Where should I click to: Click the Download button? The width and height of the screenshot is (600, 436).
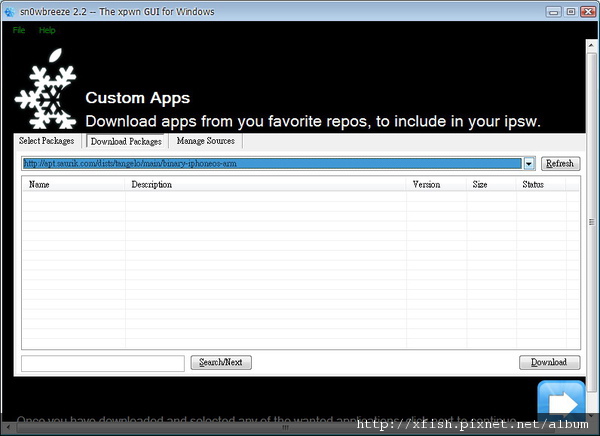pos(549,362)
